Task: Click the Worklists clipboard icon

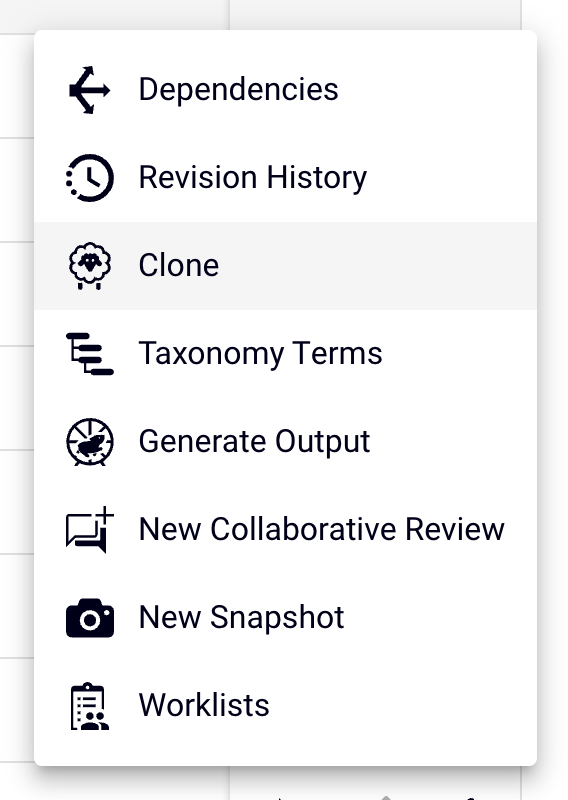Action: tap(89, 706)
